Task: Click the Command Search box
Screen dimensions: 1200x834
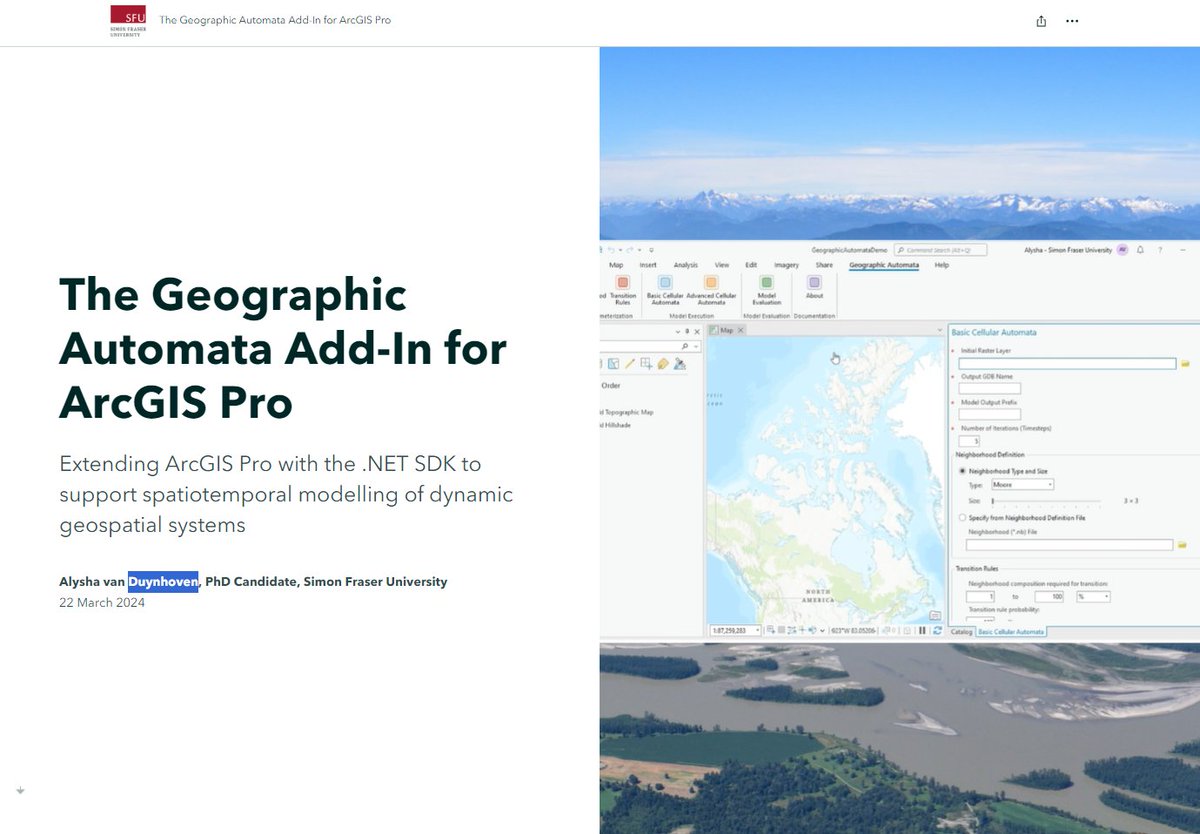Action: 940,250
